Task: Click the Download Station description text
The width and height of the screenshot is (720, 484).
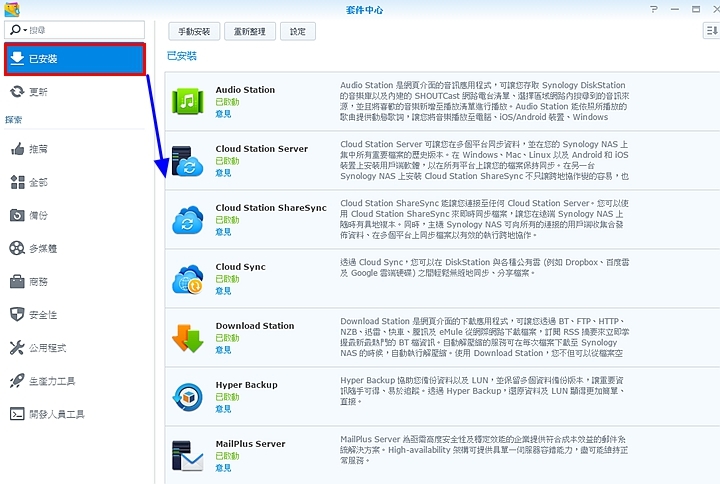Action: 484,337
